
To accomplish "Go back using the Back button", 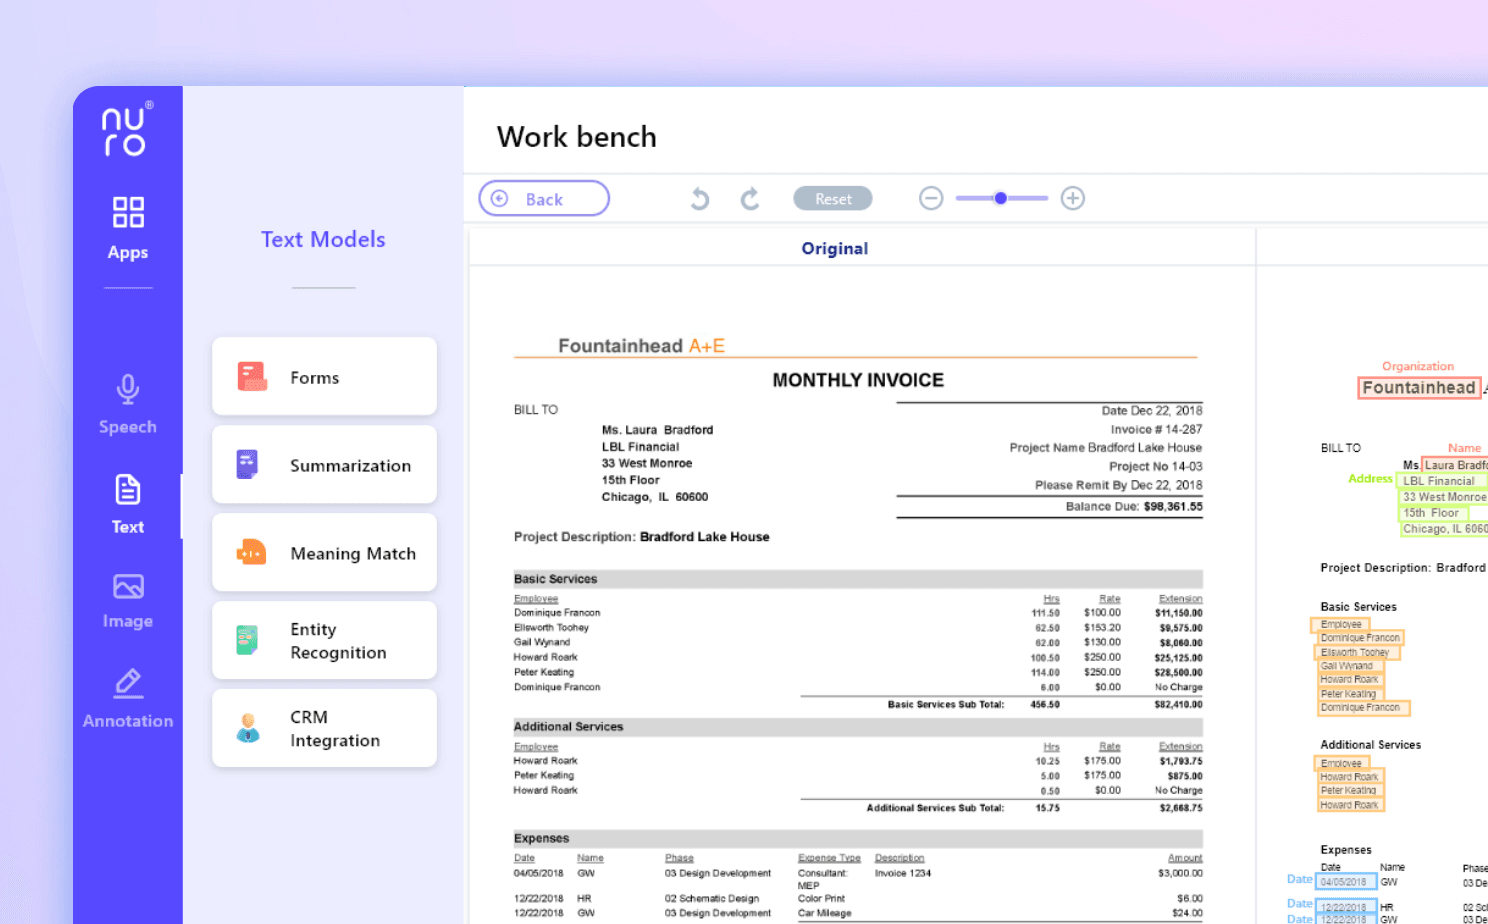I will pyautogui.click(x=544, y=198).
